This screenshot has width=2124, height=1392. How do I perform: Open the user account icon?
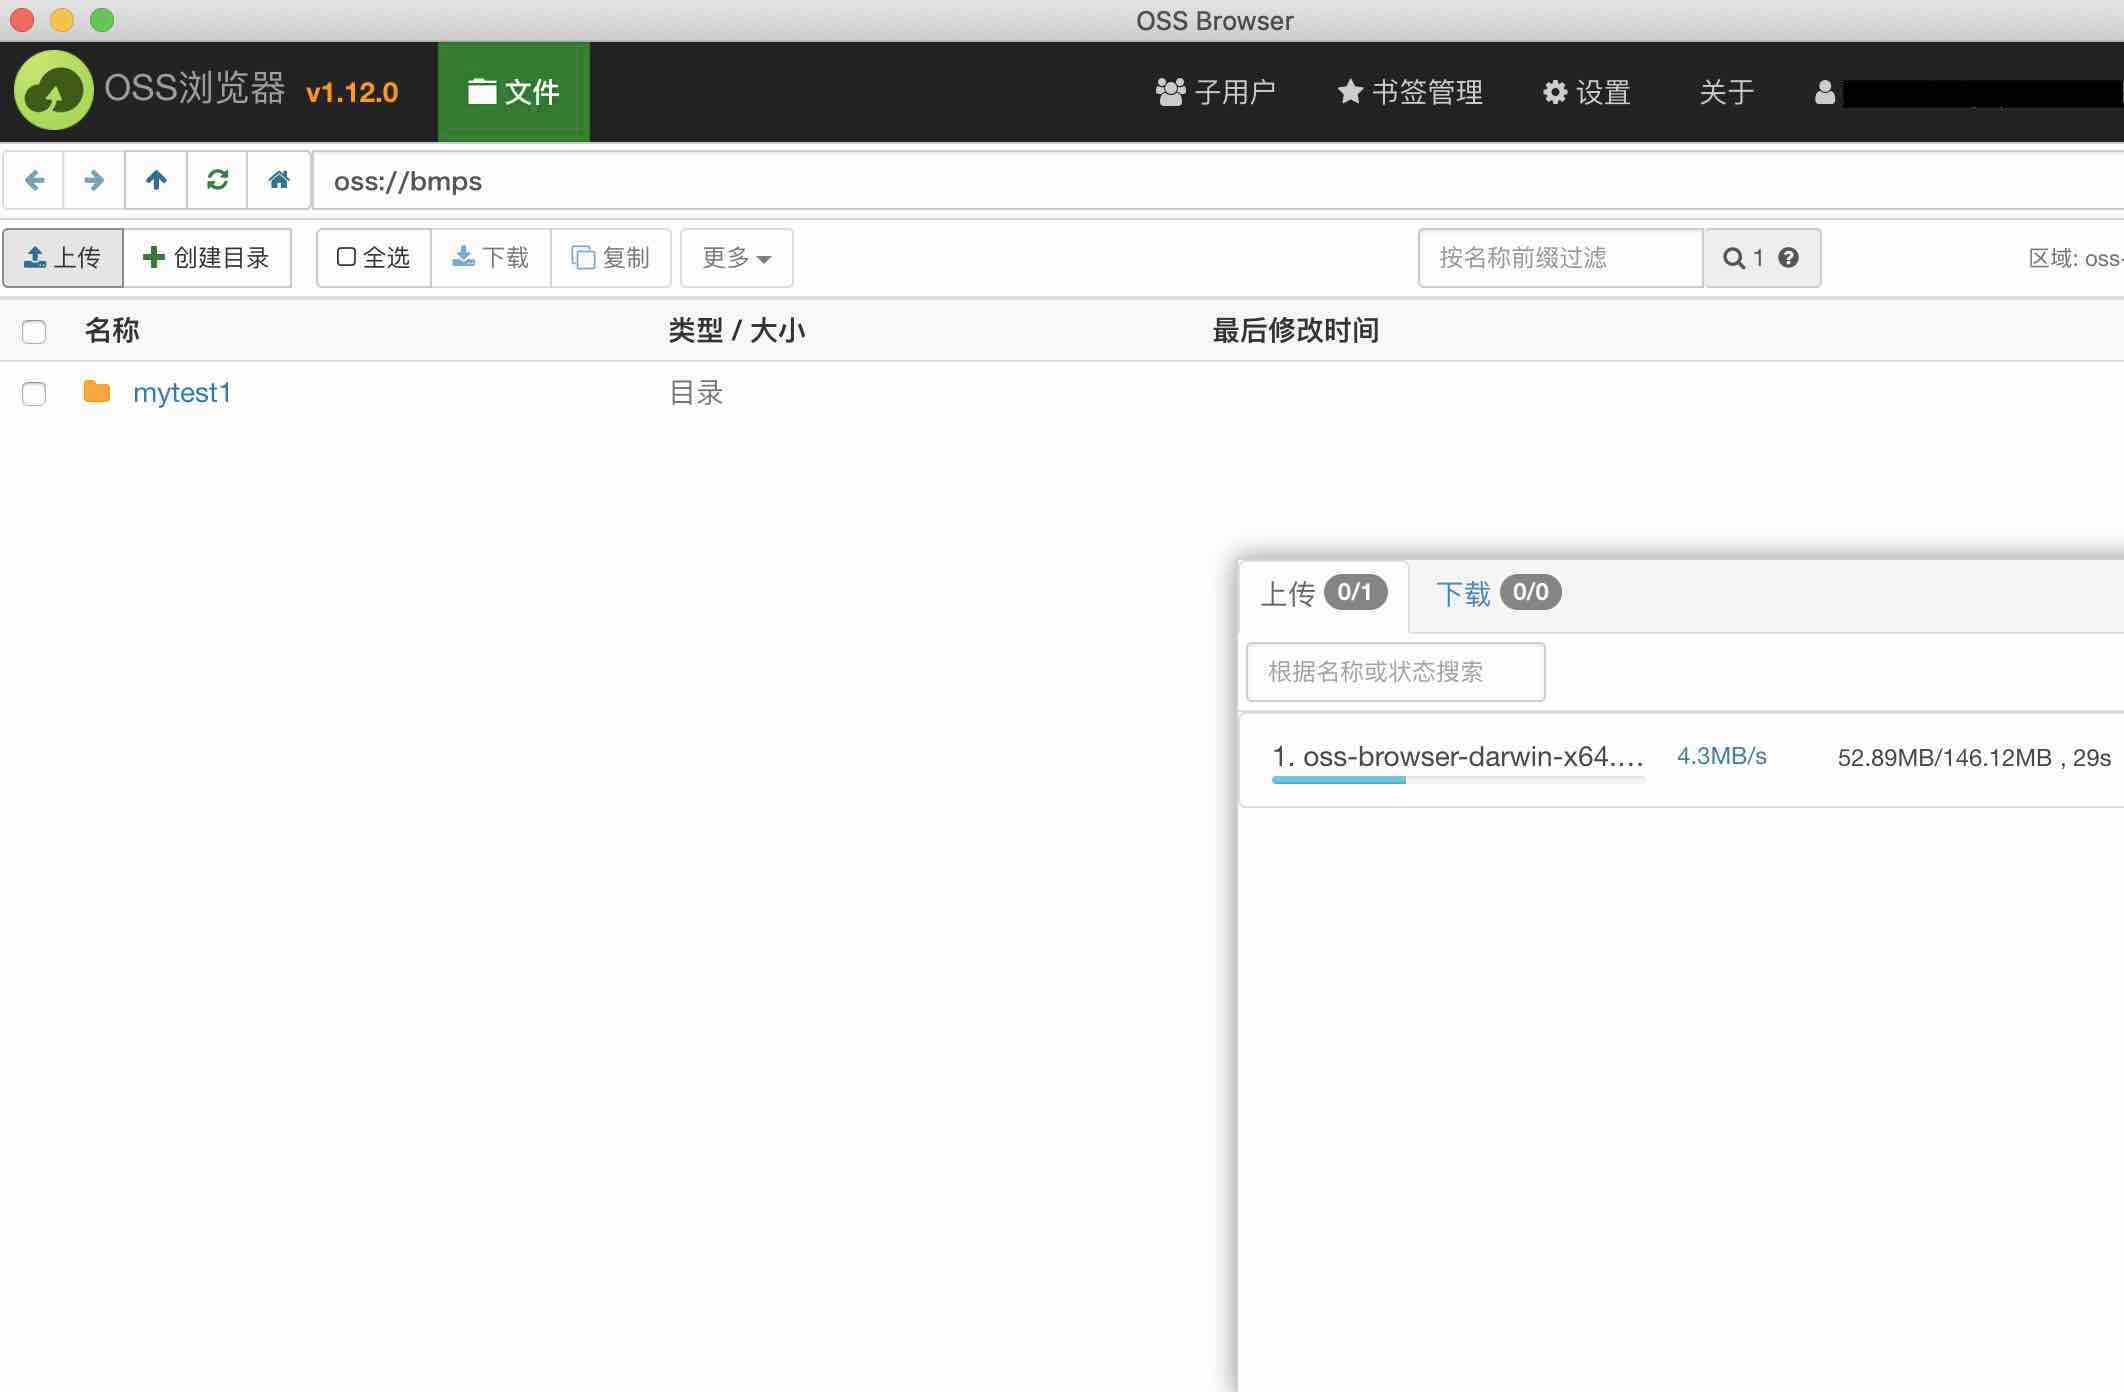pyautogui.click(x=1825, y=92)
